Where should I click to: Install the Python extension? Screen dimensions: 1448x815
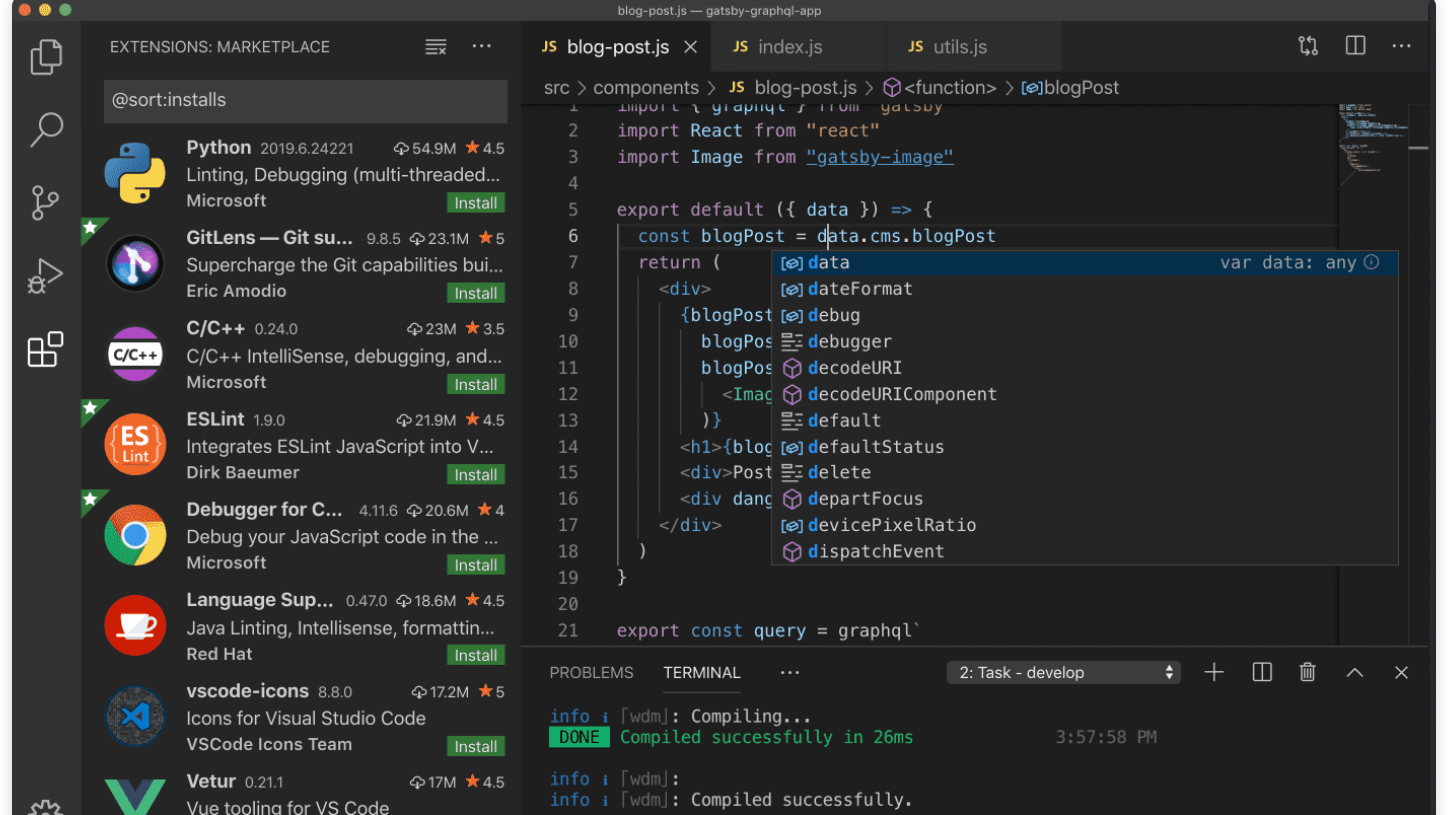(476, 203)
